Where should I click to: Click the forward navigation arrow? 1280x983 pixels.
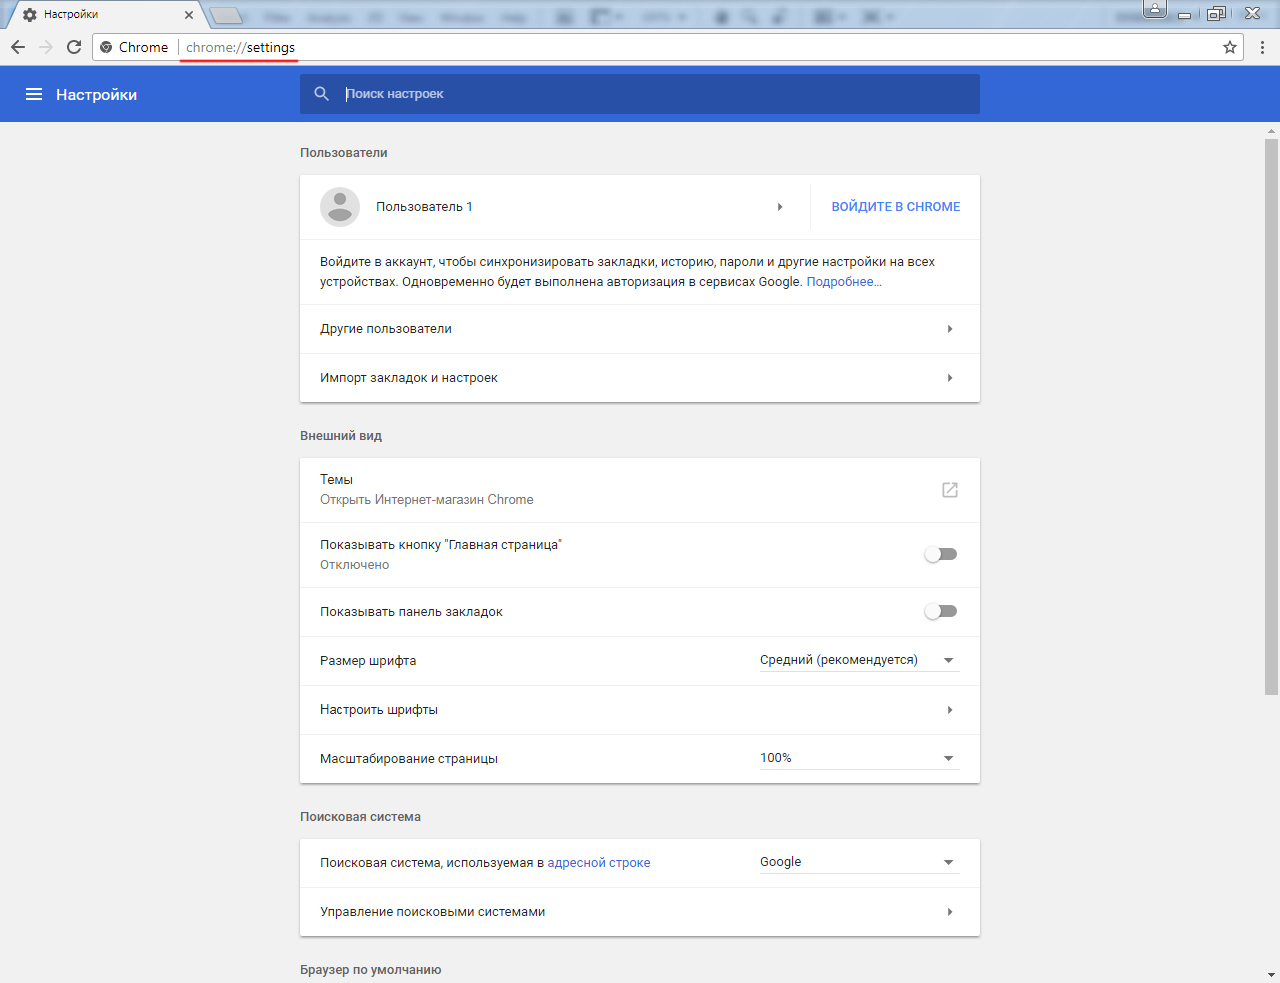coord(46,47)
